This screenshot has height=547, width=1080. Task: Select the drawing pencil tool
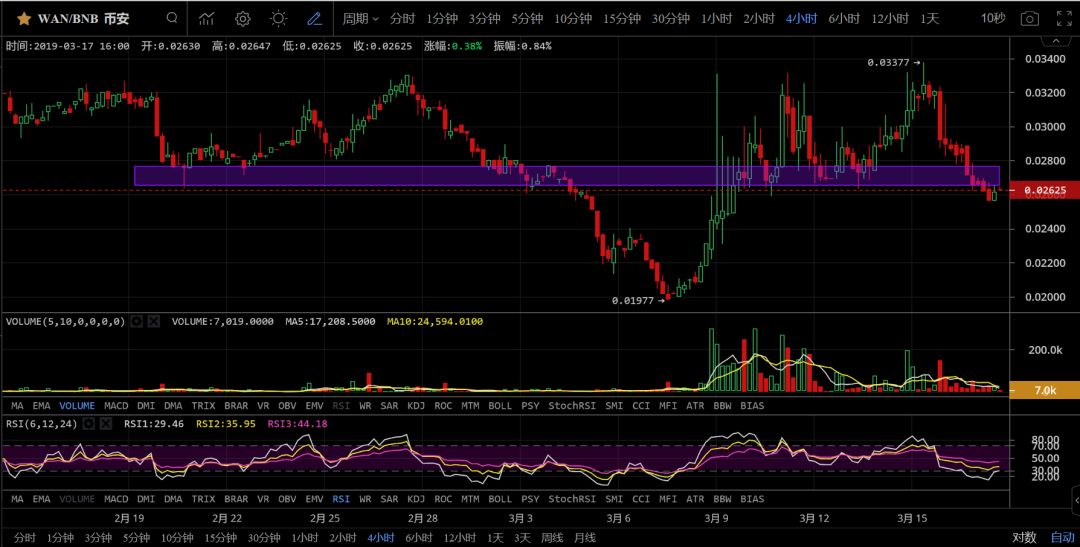click(314, 18)
